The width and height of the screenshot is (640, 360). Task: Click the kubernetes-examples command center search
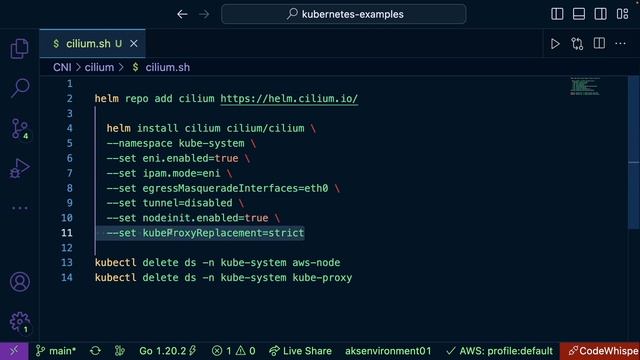coord(344,14)
